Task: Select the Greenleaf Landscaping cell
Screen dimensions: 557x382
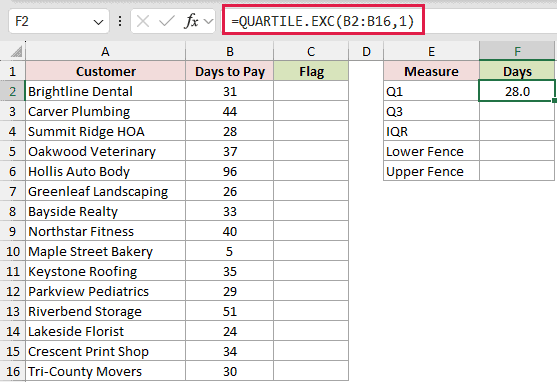Action: click(x=106, y=191)
